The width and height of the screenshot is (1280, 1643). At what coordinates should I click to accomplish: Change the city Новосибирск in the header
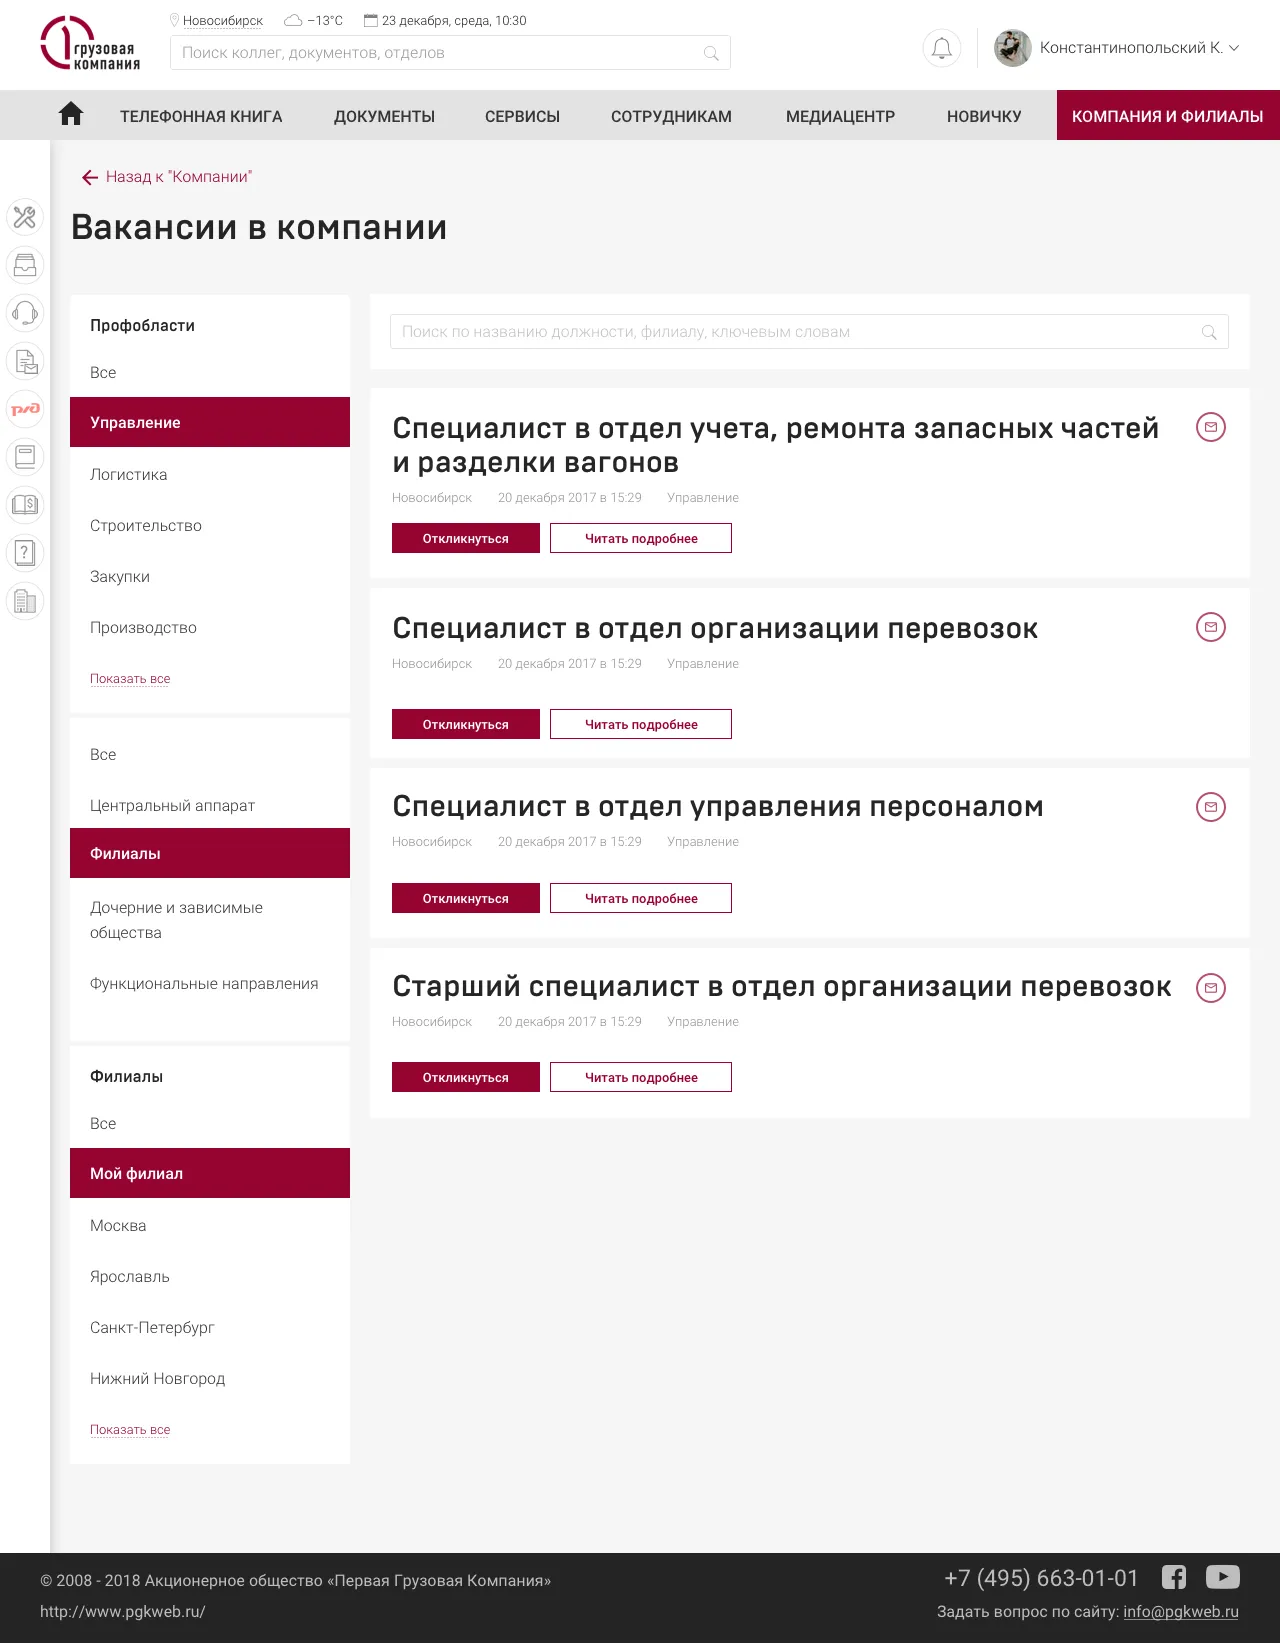click(223, 20)
